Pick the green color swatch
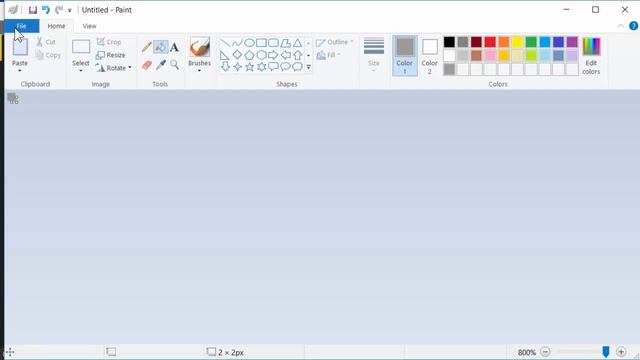 click(531, 42)
